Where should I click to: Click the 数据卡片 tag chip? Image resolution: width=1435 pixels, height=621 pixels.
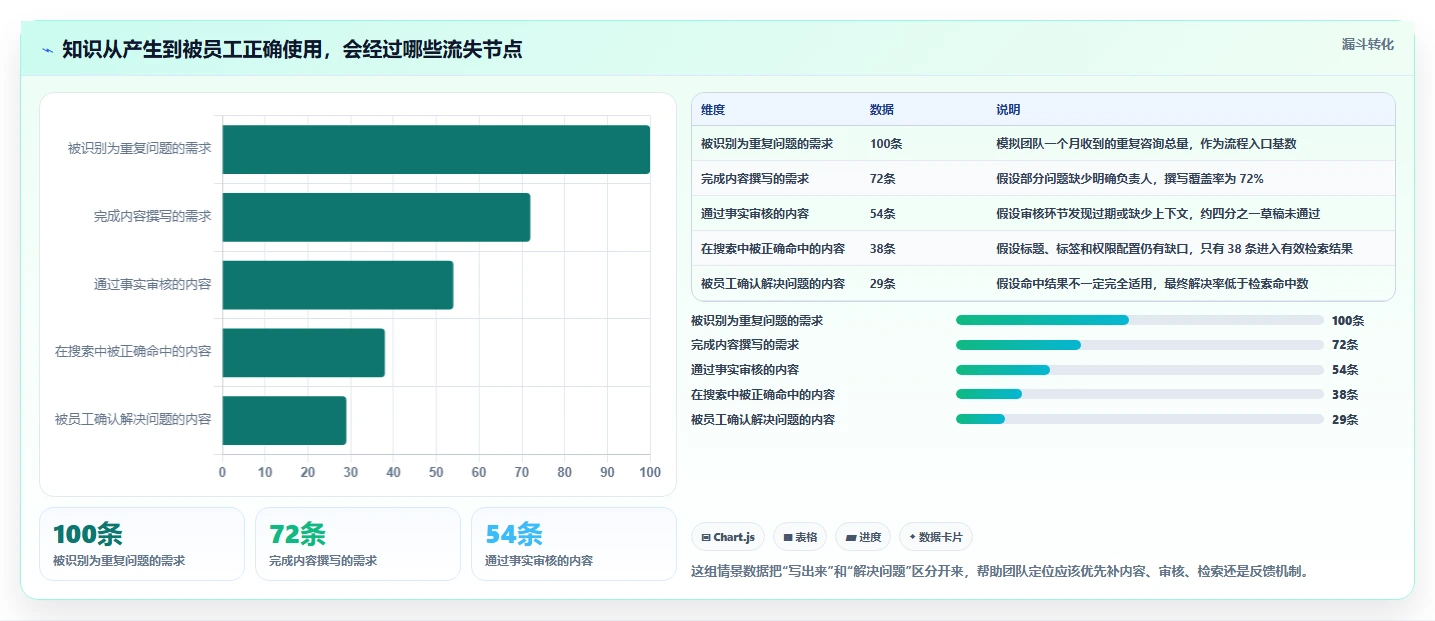point(936,537)
